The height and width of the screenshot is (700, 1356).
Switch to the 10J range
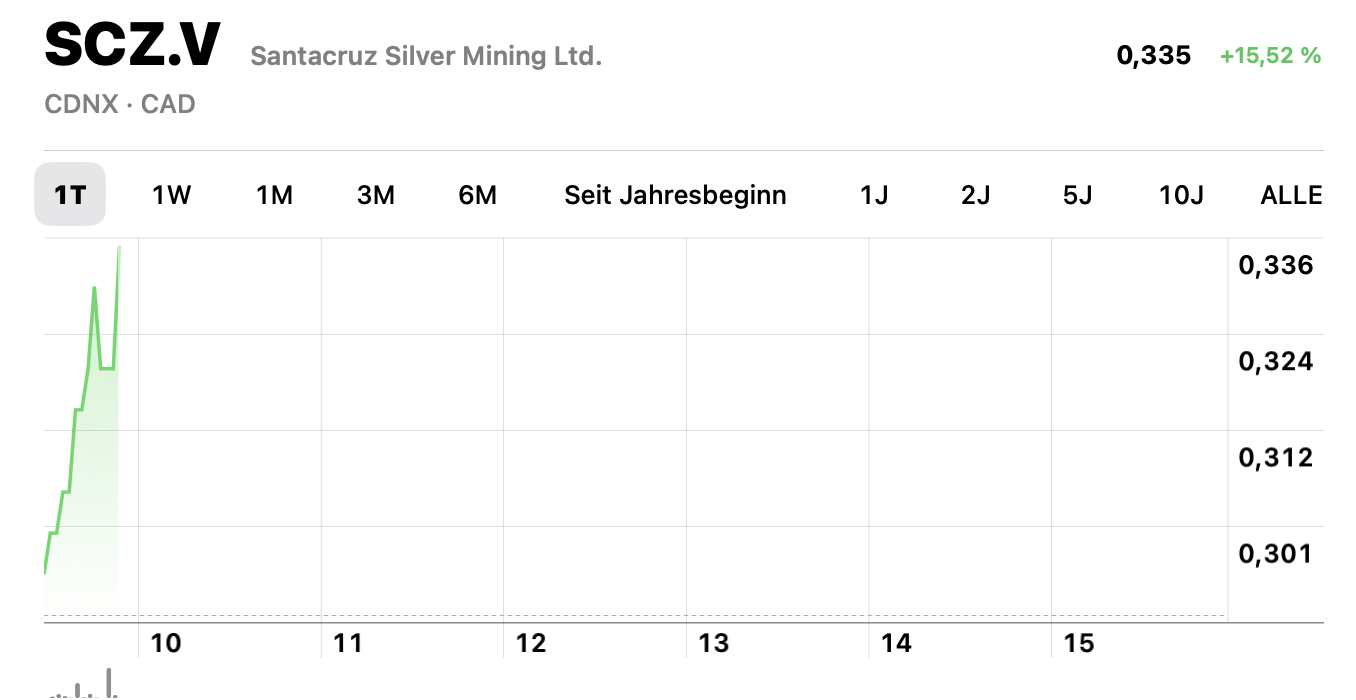tap(1181, 194)
